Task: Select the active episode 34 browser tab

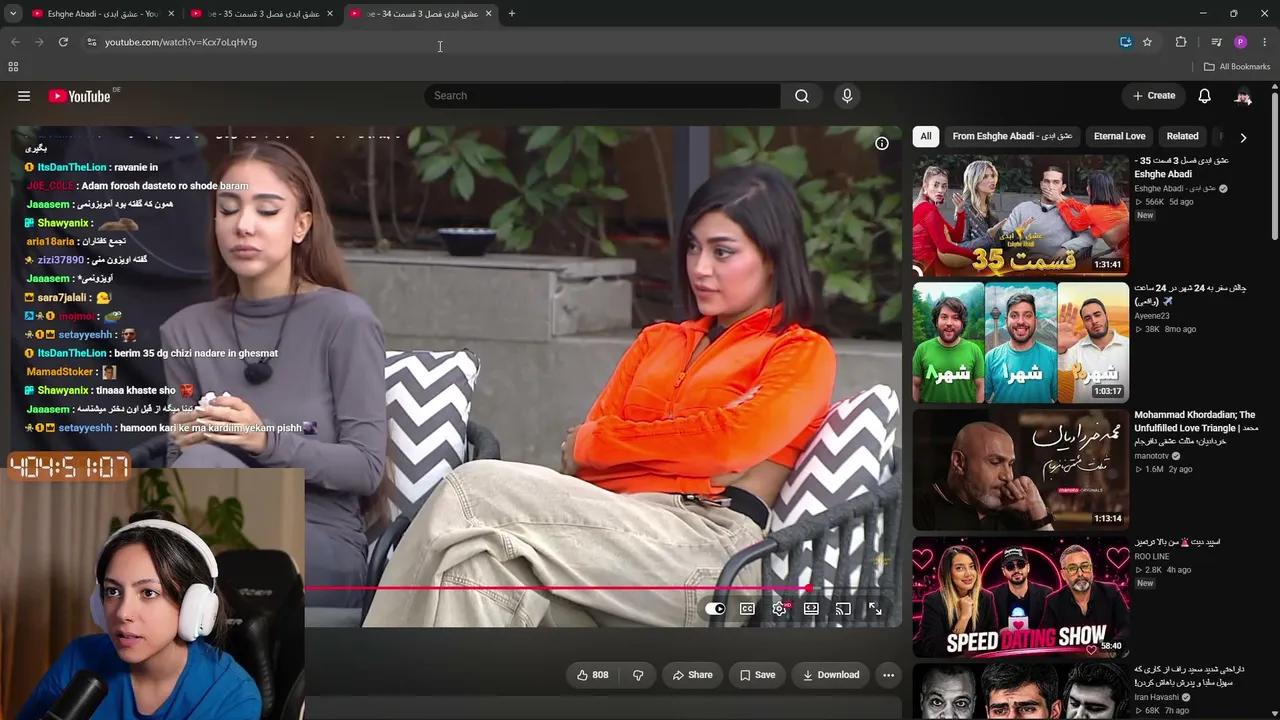Action: tap(420, 14)
